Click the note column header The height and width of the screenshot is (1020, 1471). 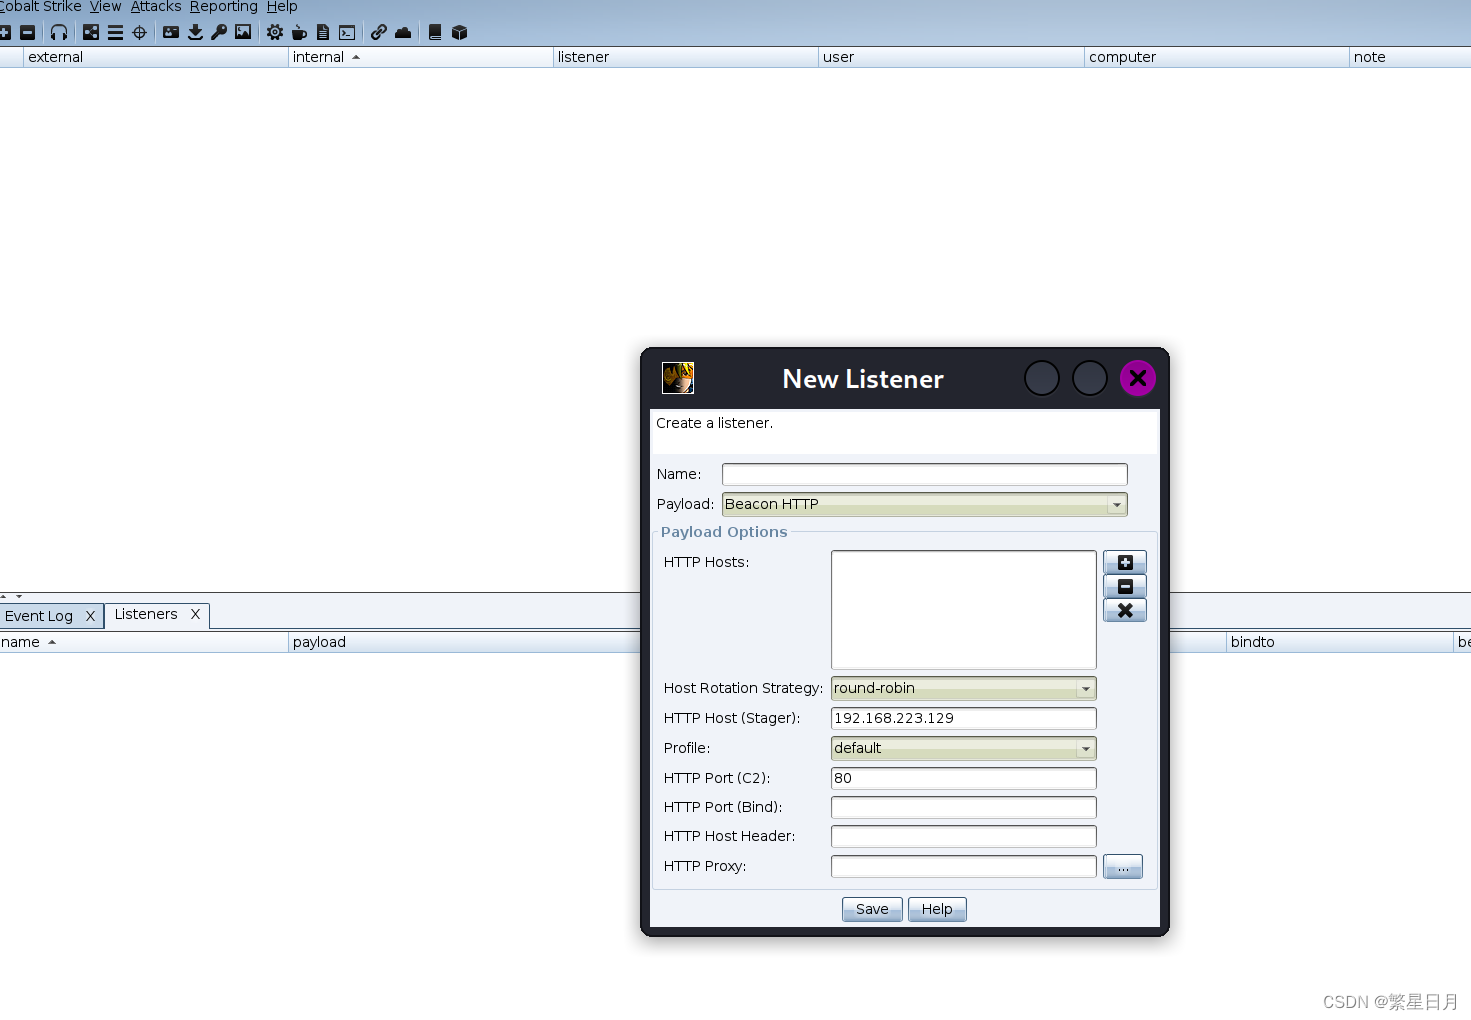click(x=1410, y=57)
